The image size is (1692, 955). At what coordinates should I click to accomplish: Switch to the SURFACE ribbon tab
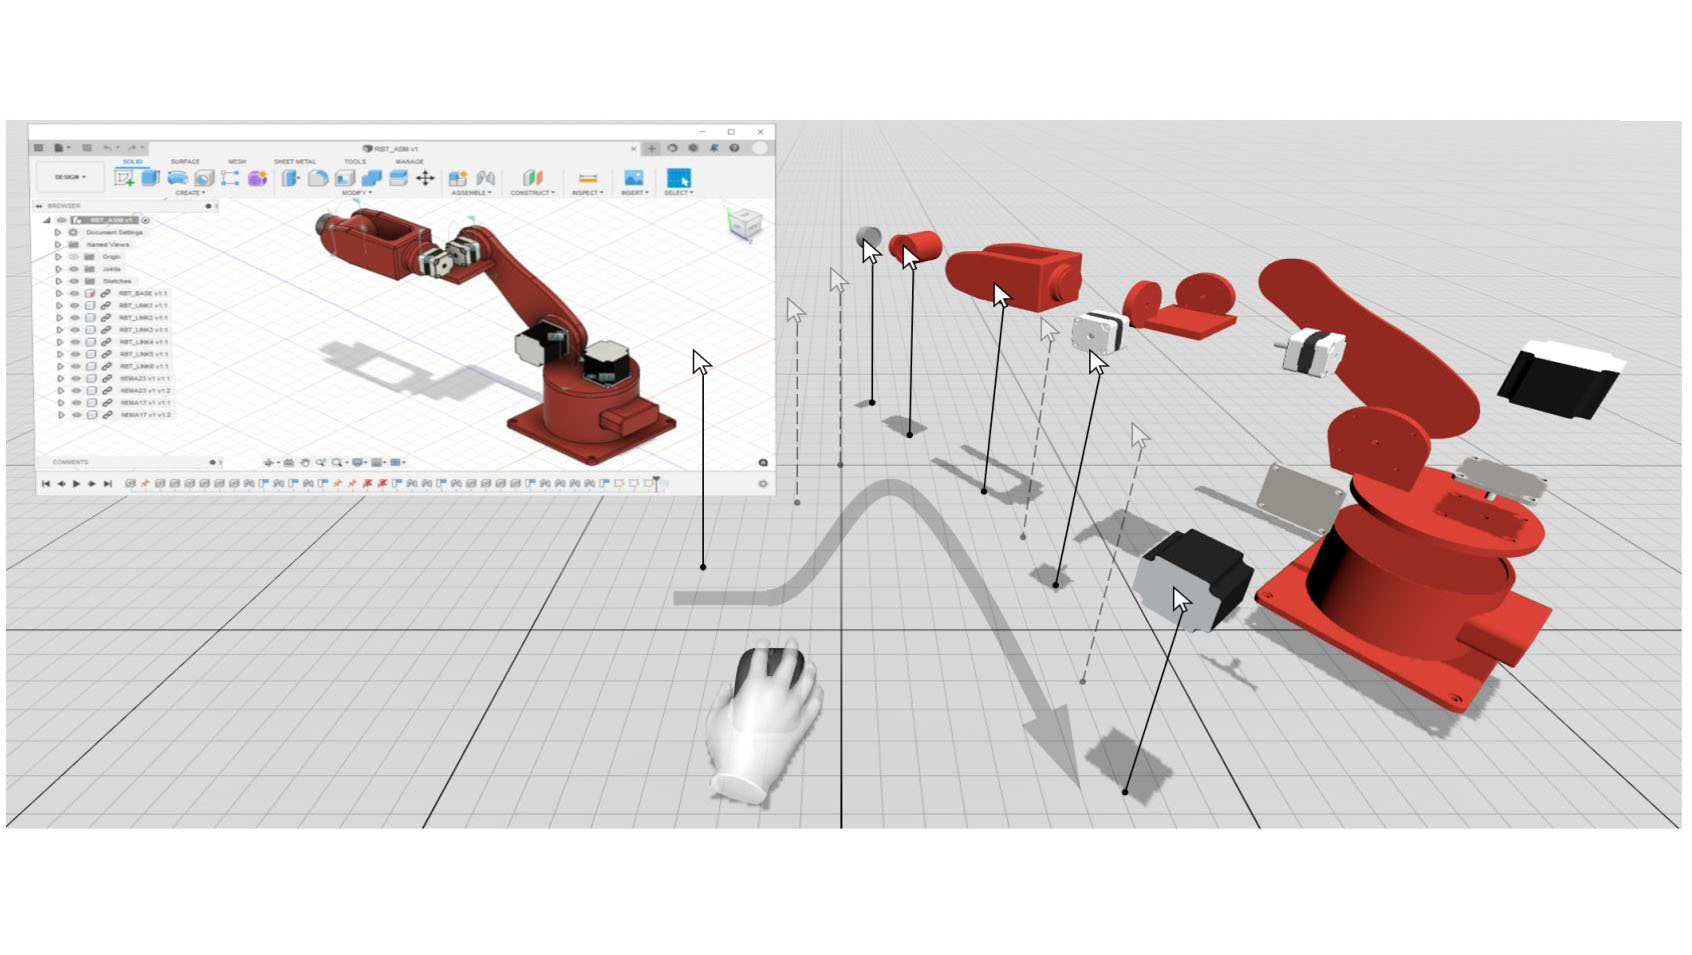pyautogui.click(x=187, y=161)
